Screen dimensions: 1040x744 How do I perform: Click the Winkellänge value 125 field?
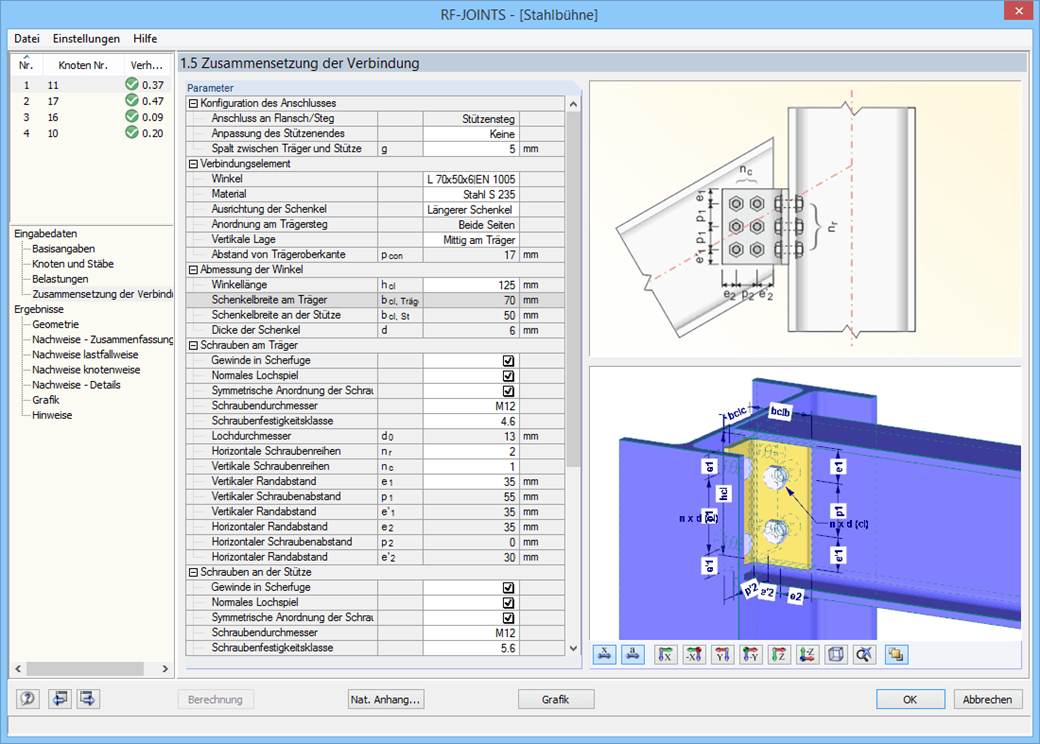coord(470,285)
